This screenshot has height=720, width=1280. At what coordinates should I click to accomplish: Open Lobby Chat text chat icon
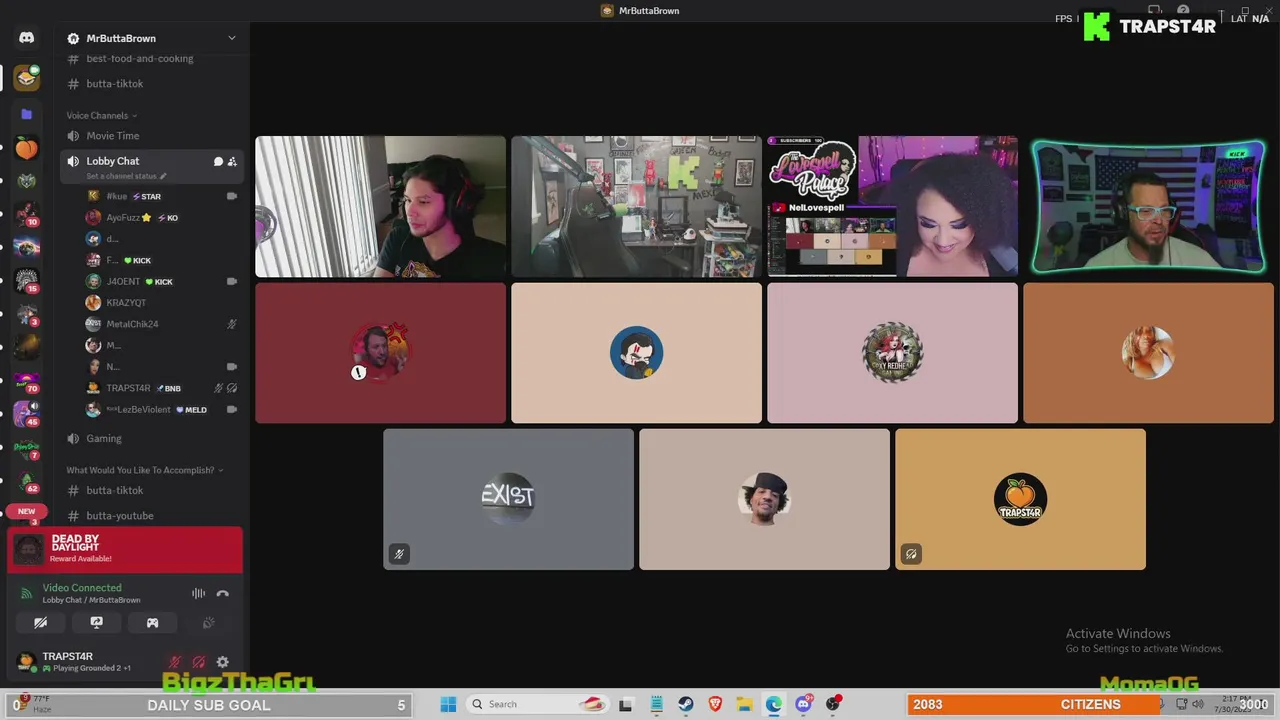pos(218,161)
